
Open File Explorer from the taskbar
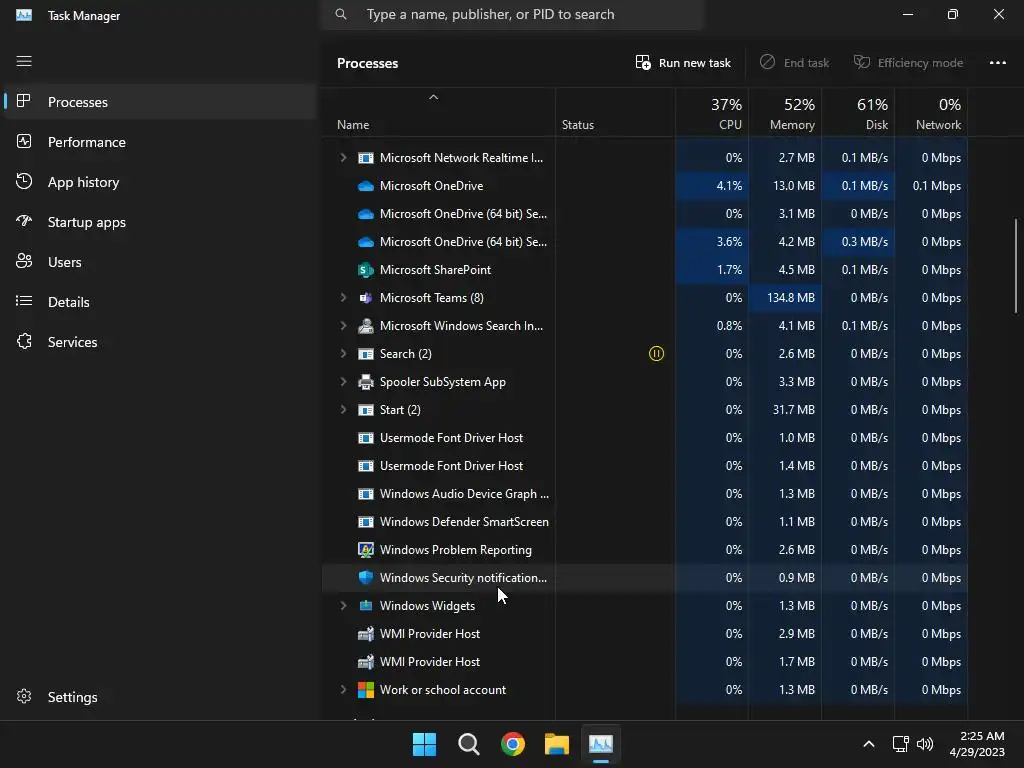click(557, 744)
